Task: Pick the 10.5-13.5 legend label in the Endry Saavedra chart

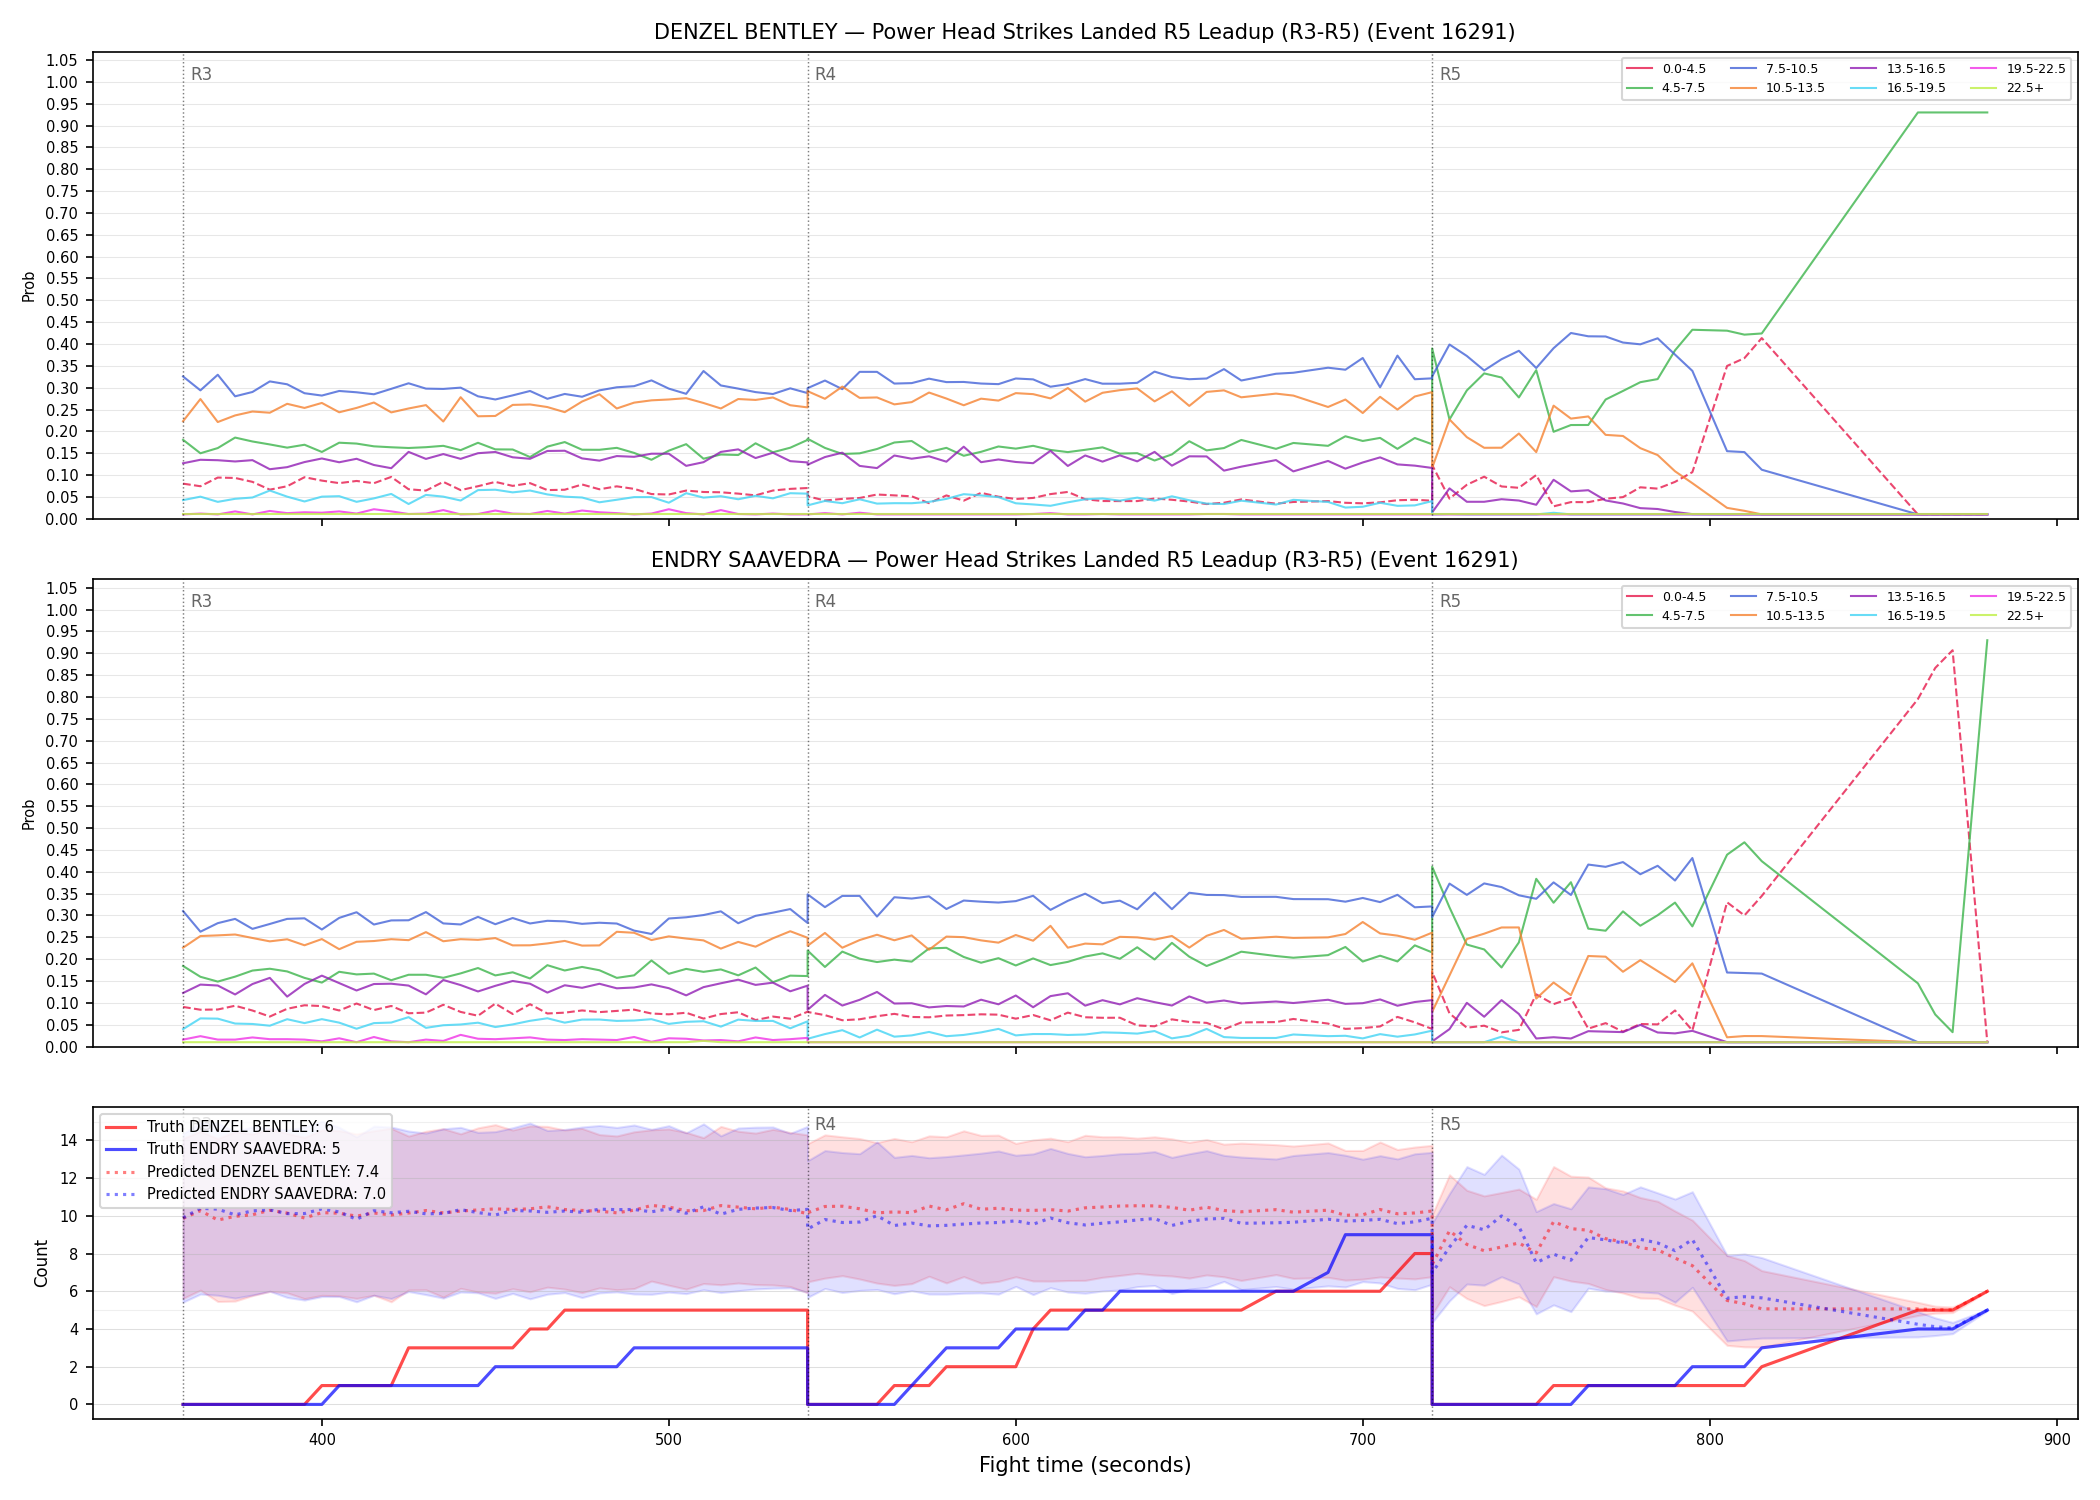Action: 1795,616
